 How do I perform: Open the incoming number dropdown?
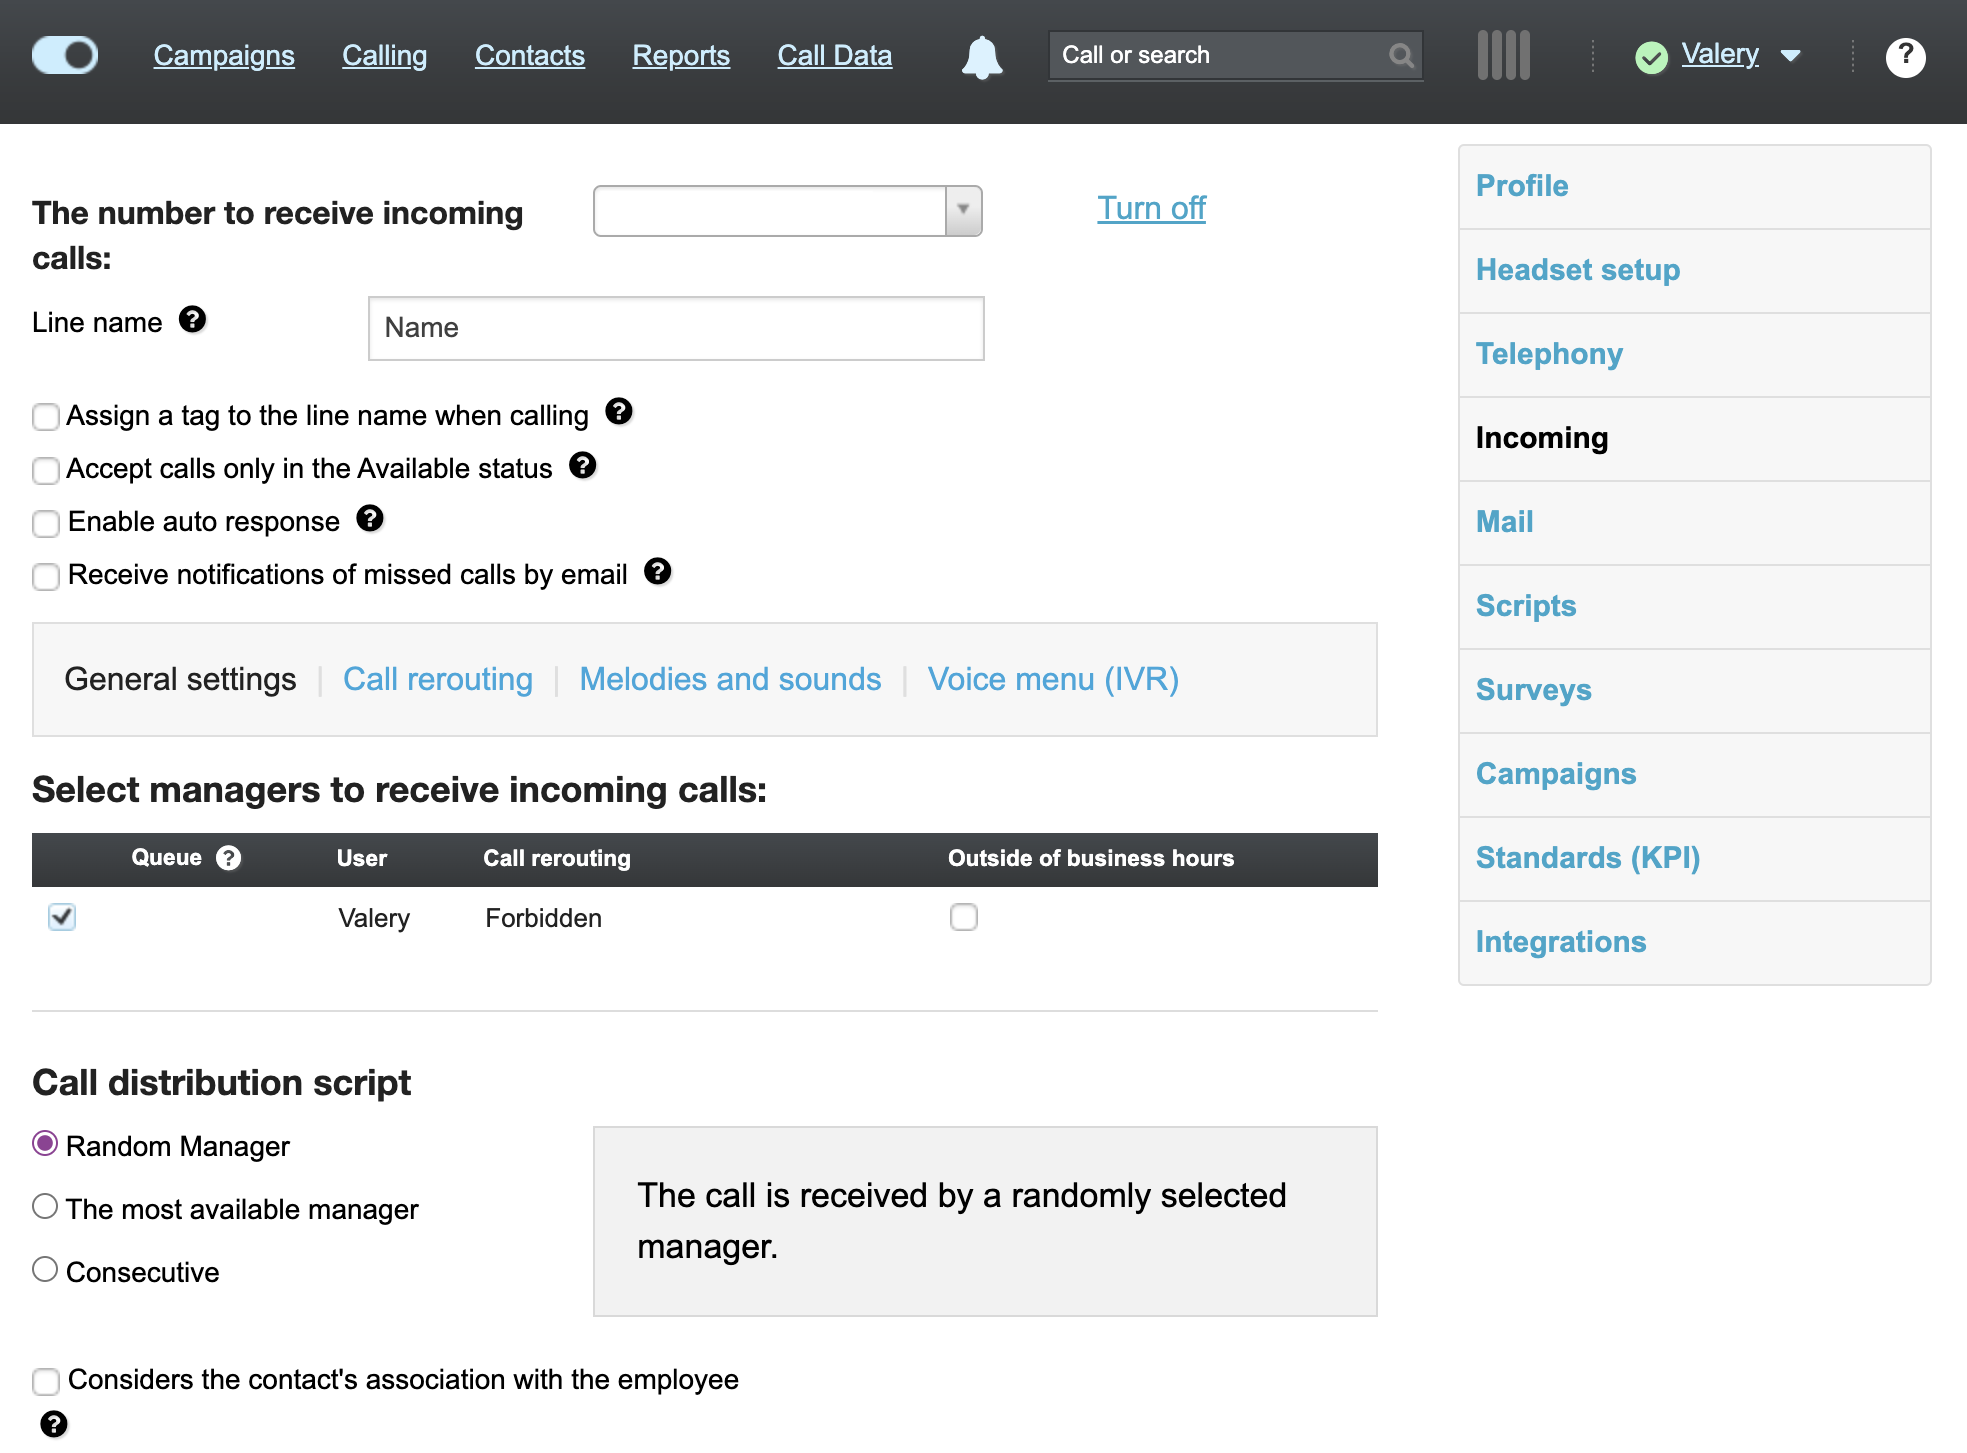(x=961, y=211)
